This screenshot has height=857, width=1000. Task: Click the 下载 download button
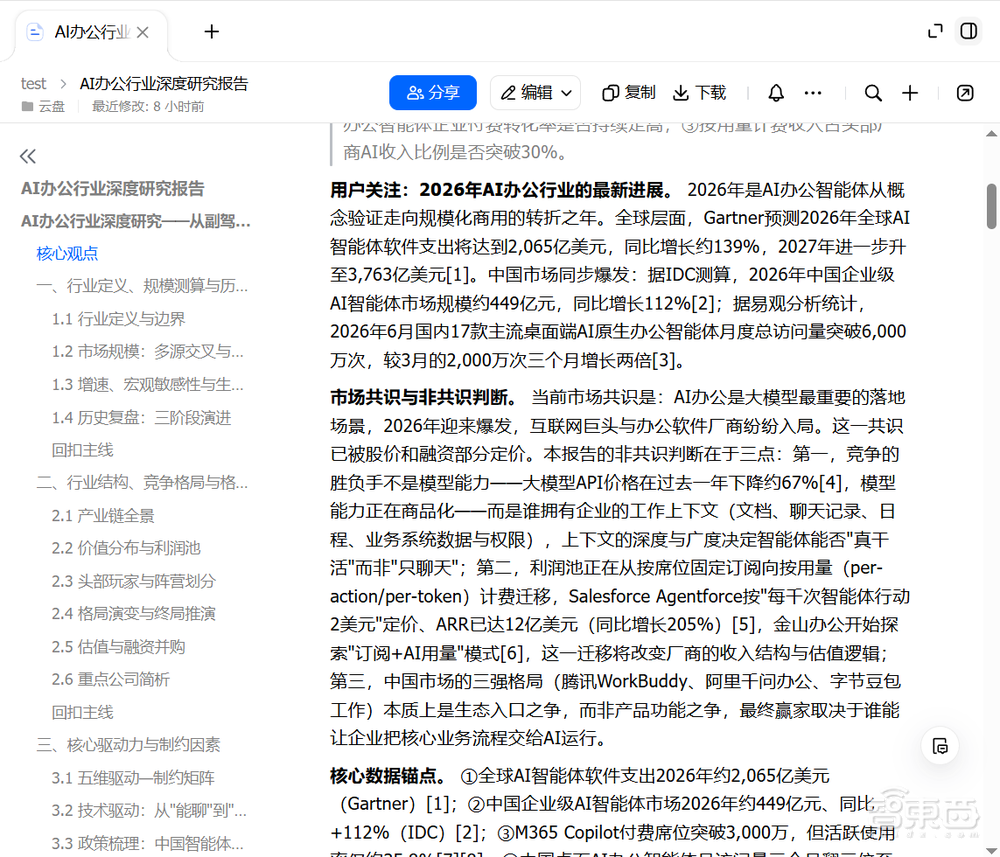700,93
